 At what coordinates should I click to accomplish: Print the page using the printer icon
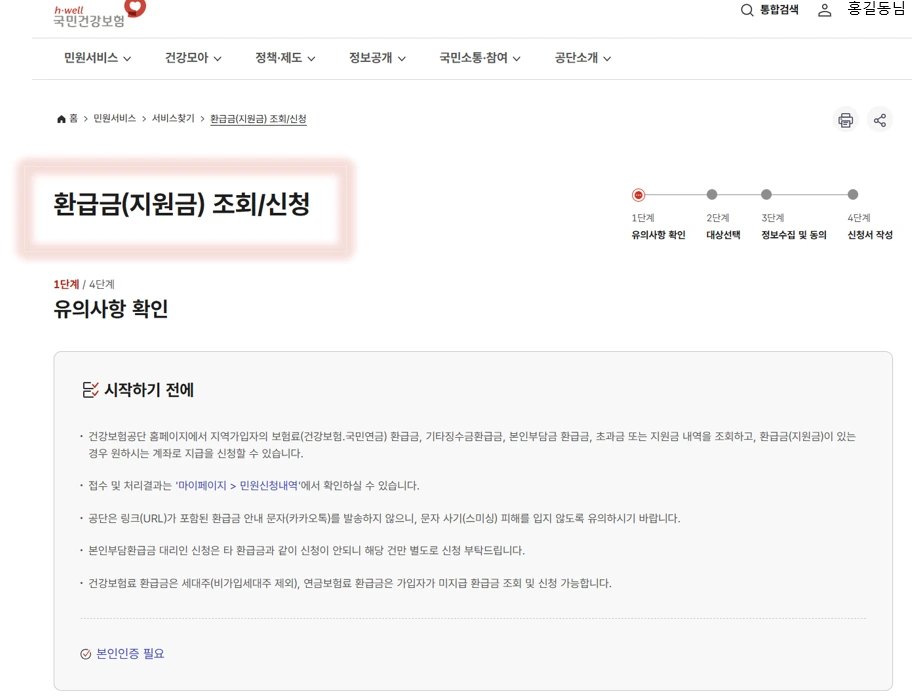tap(845, 119)
